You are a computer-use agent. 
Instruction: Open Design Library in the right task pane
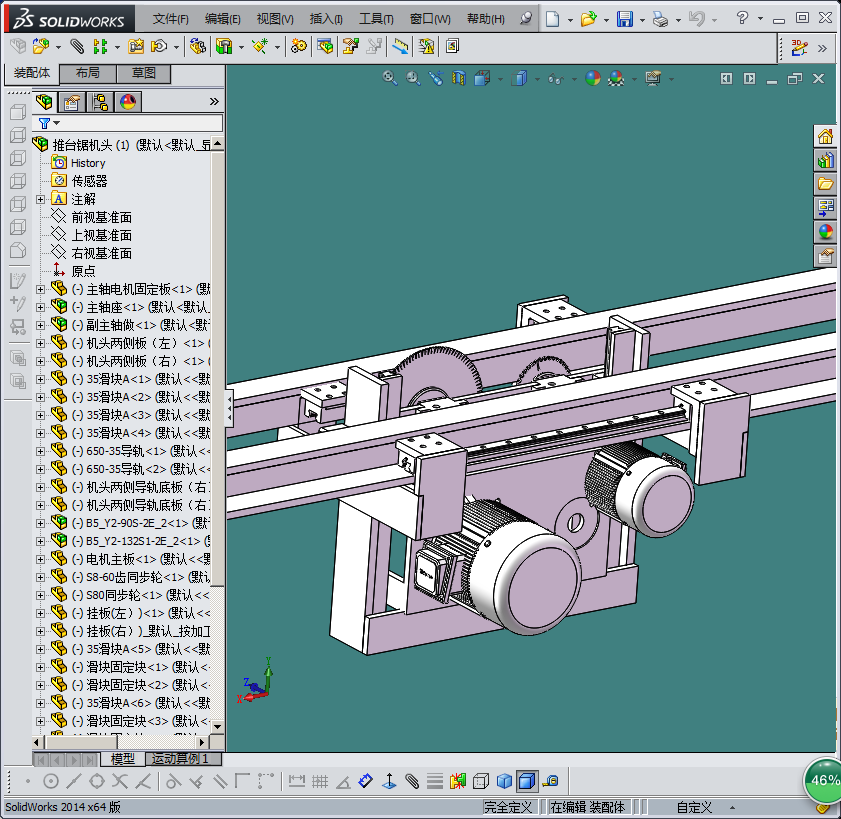click(x=826, y=160)
